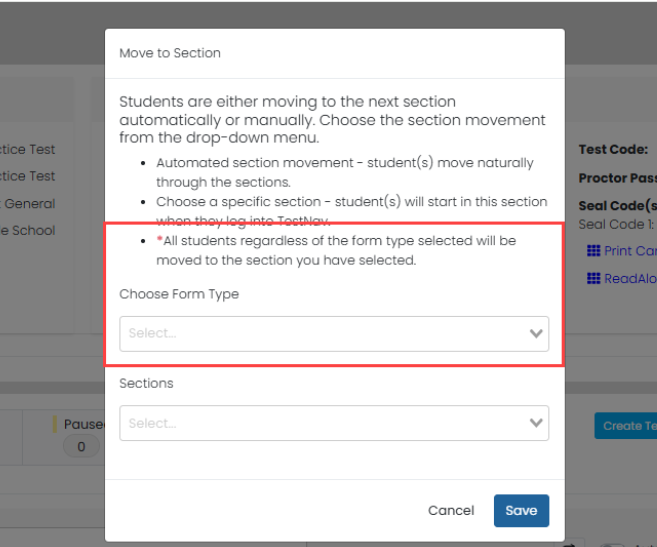
Task: Click the Paused status label
Action: coord(84,424)
